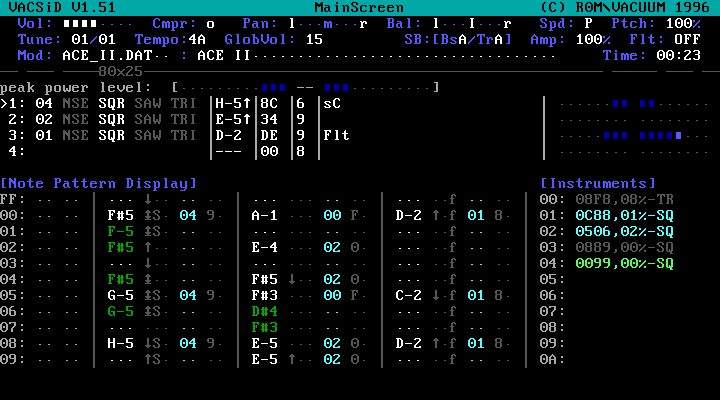The width and height of the screenshot is (720, 400).
Task: Click the SB:[BsA/TrA] setting
Action: (x=458, y=39)
